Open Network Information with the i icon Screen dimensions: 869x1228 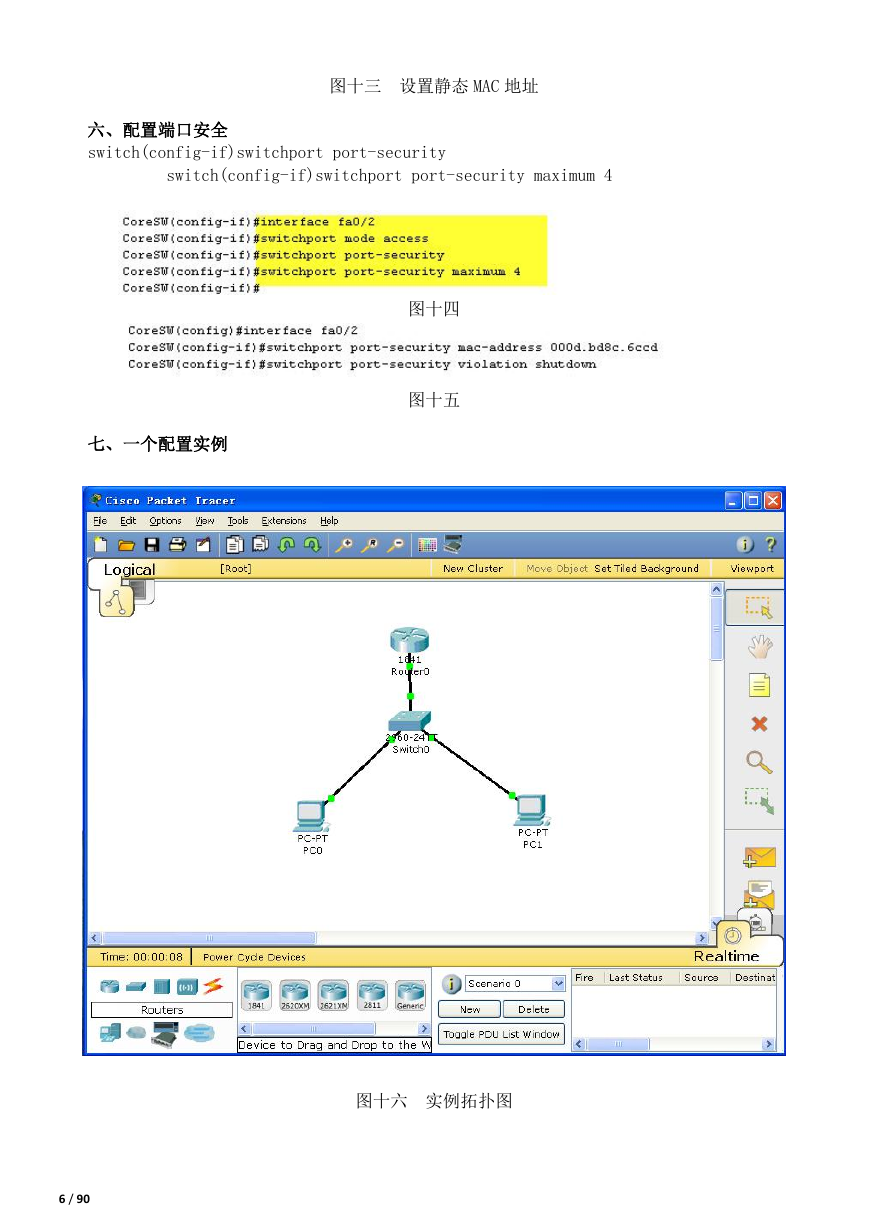tap(745, 545)
